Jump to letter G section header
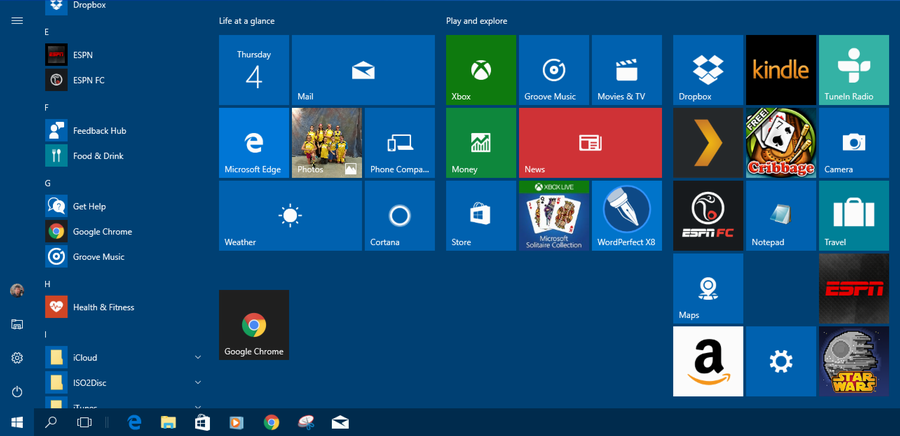This screenshot has height=436, width=900. pos(47,184)
